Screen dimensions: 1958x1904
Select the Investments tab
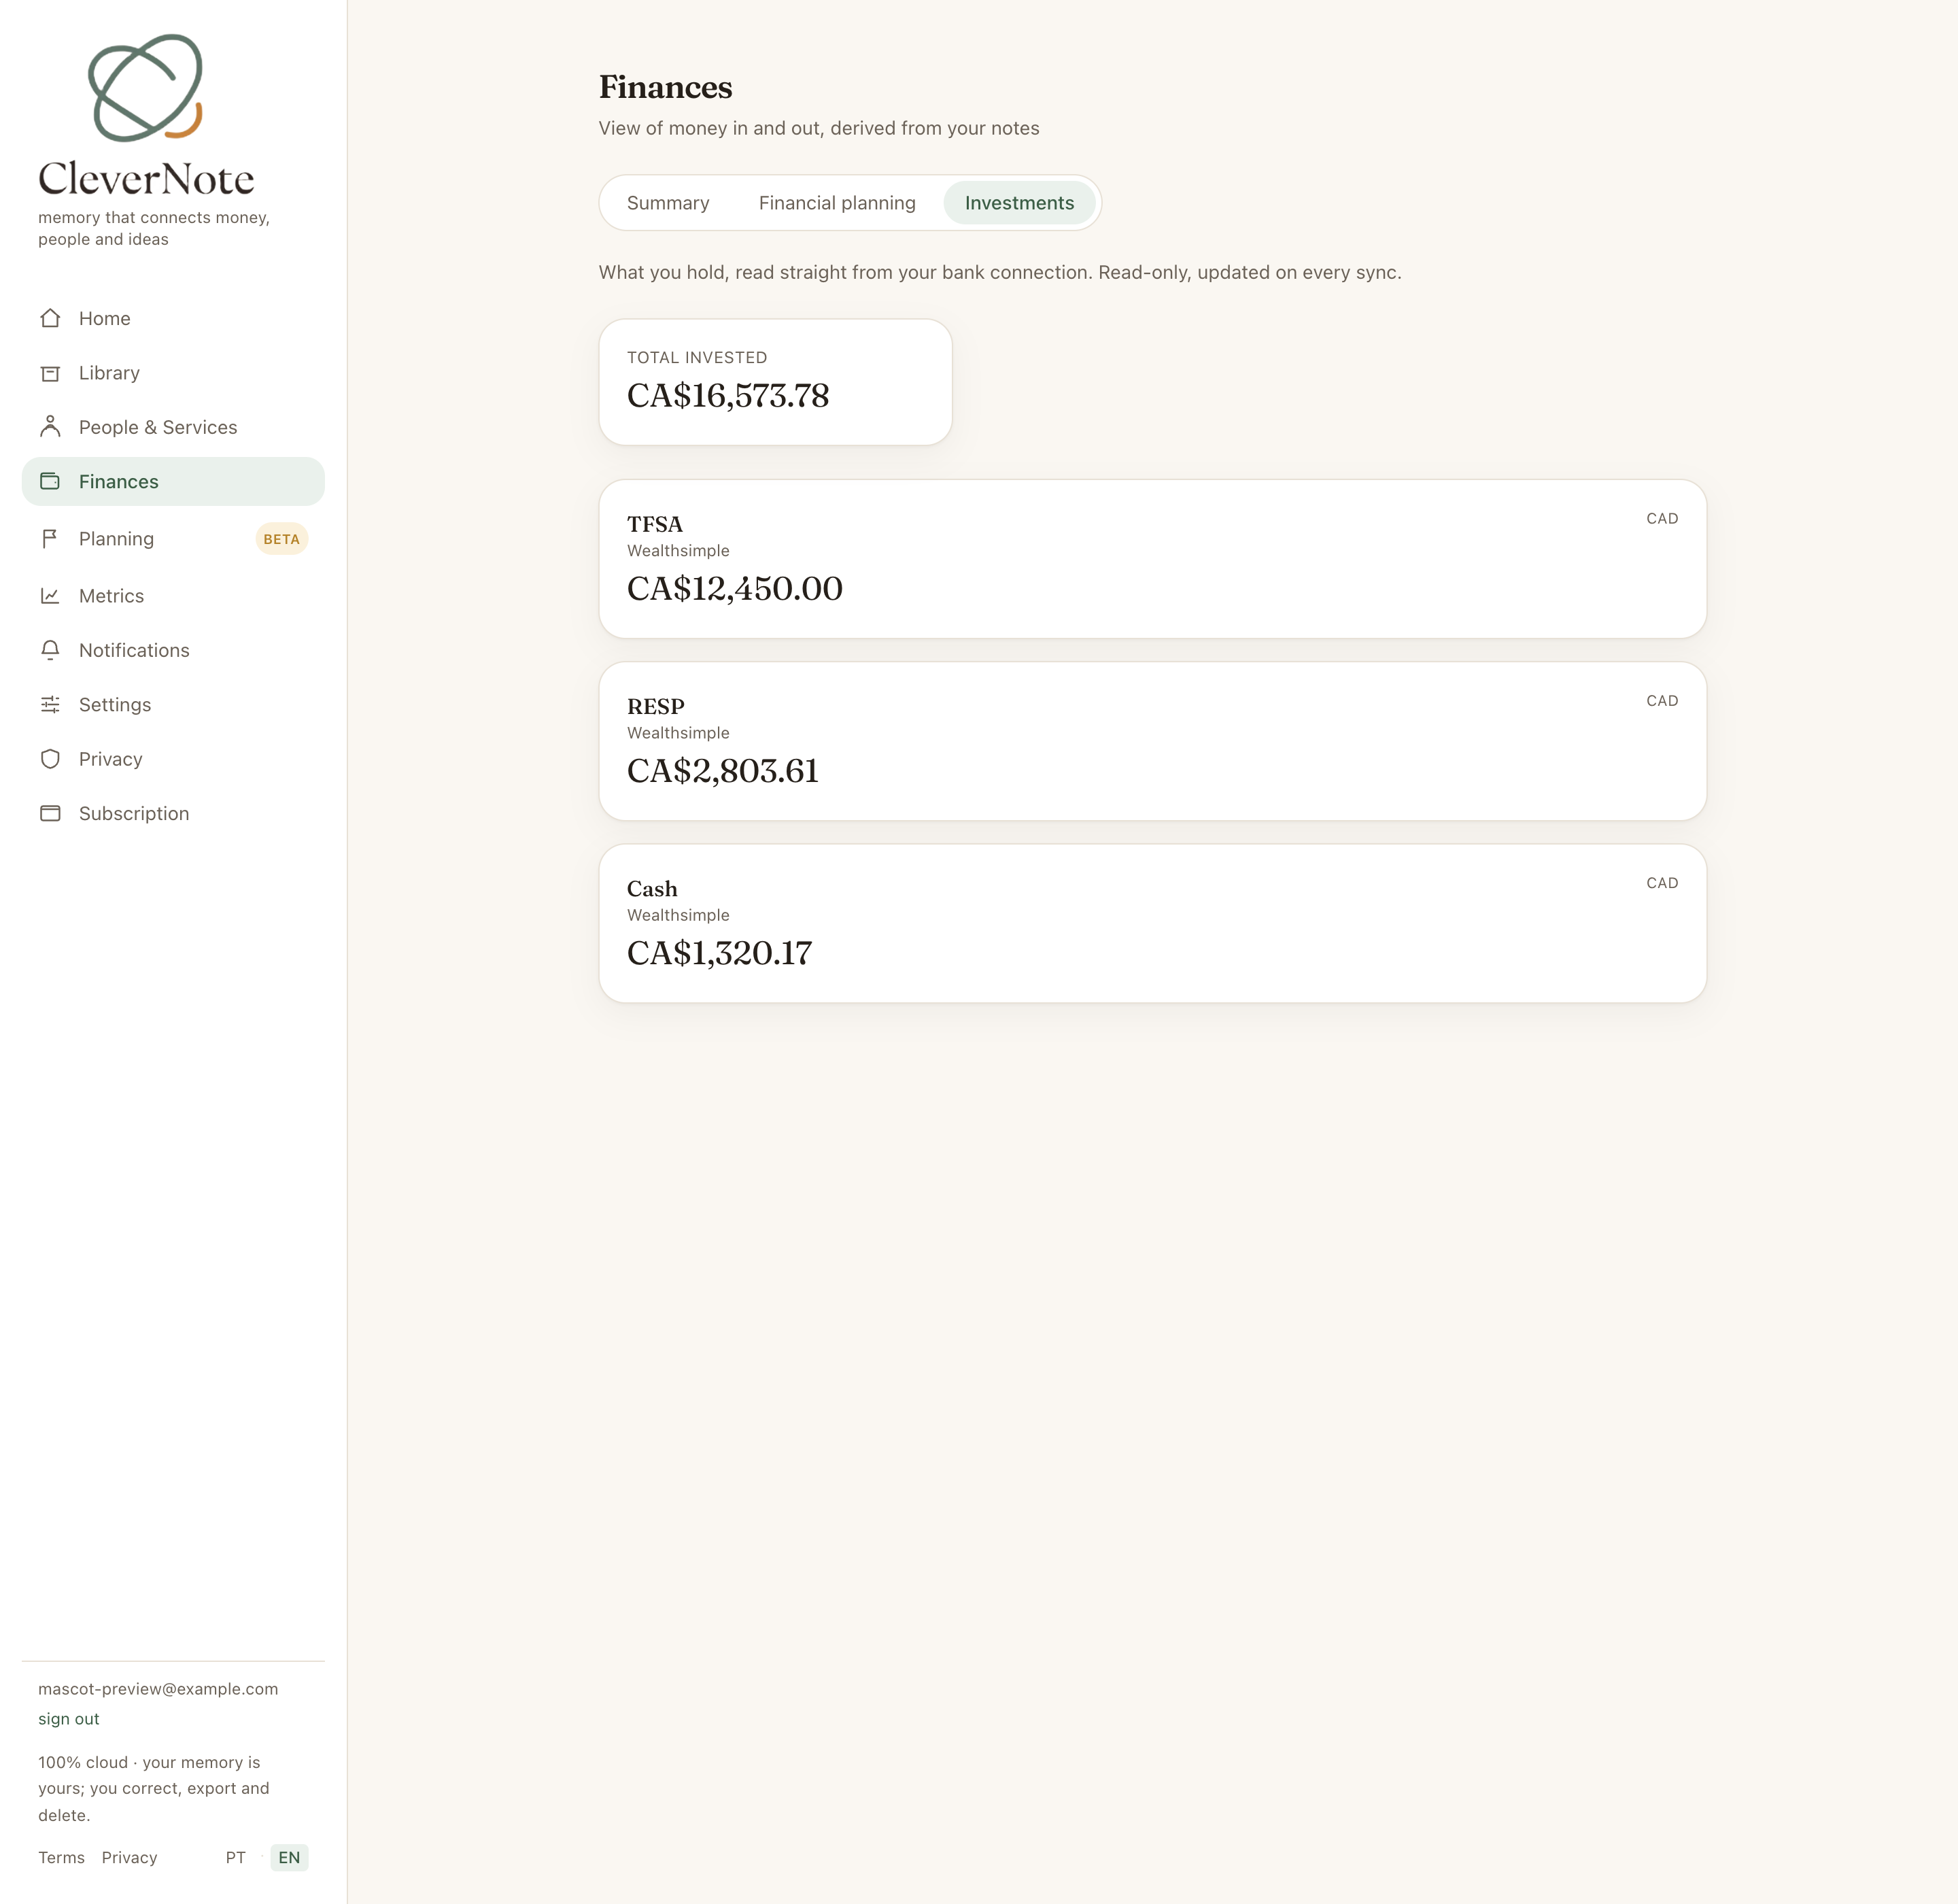(1019, 203)
